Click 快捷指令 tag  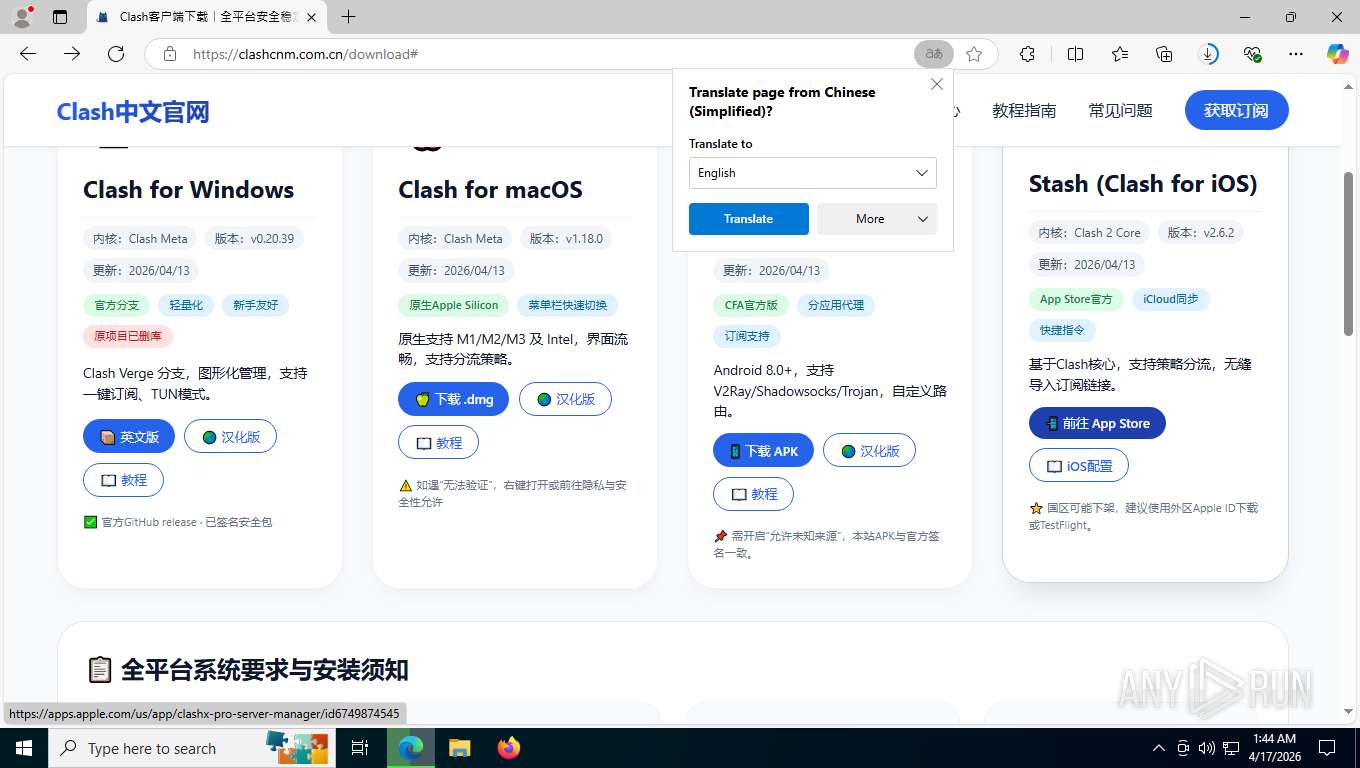(x=1063, y=330)
